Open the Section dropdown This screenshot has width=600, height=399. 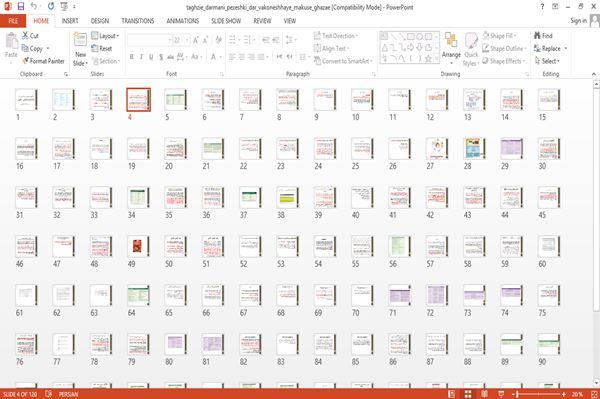click(106, 61)
